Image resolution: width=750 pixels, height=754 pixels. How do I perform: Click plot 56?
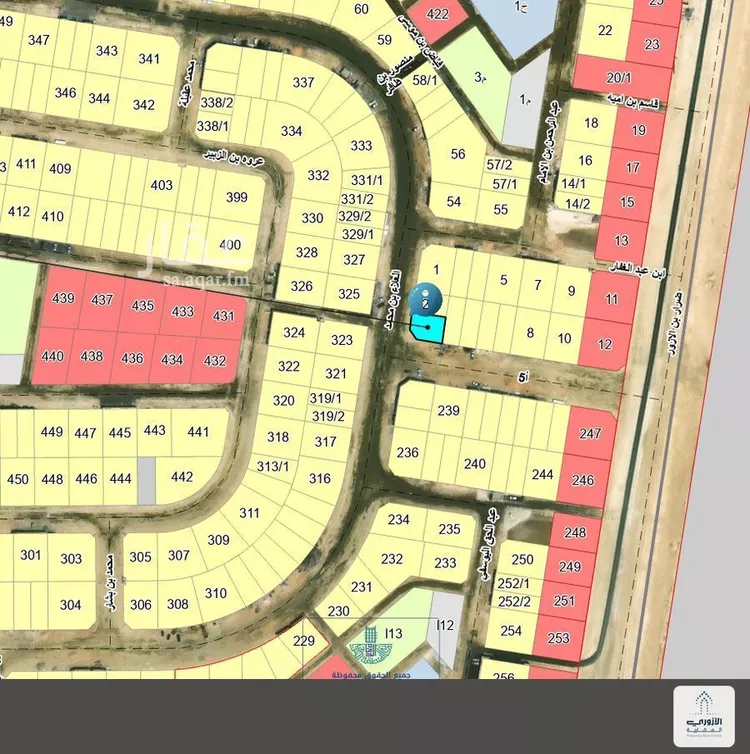click(458, 154)
